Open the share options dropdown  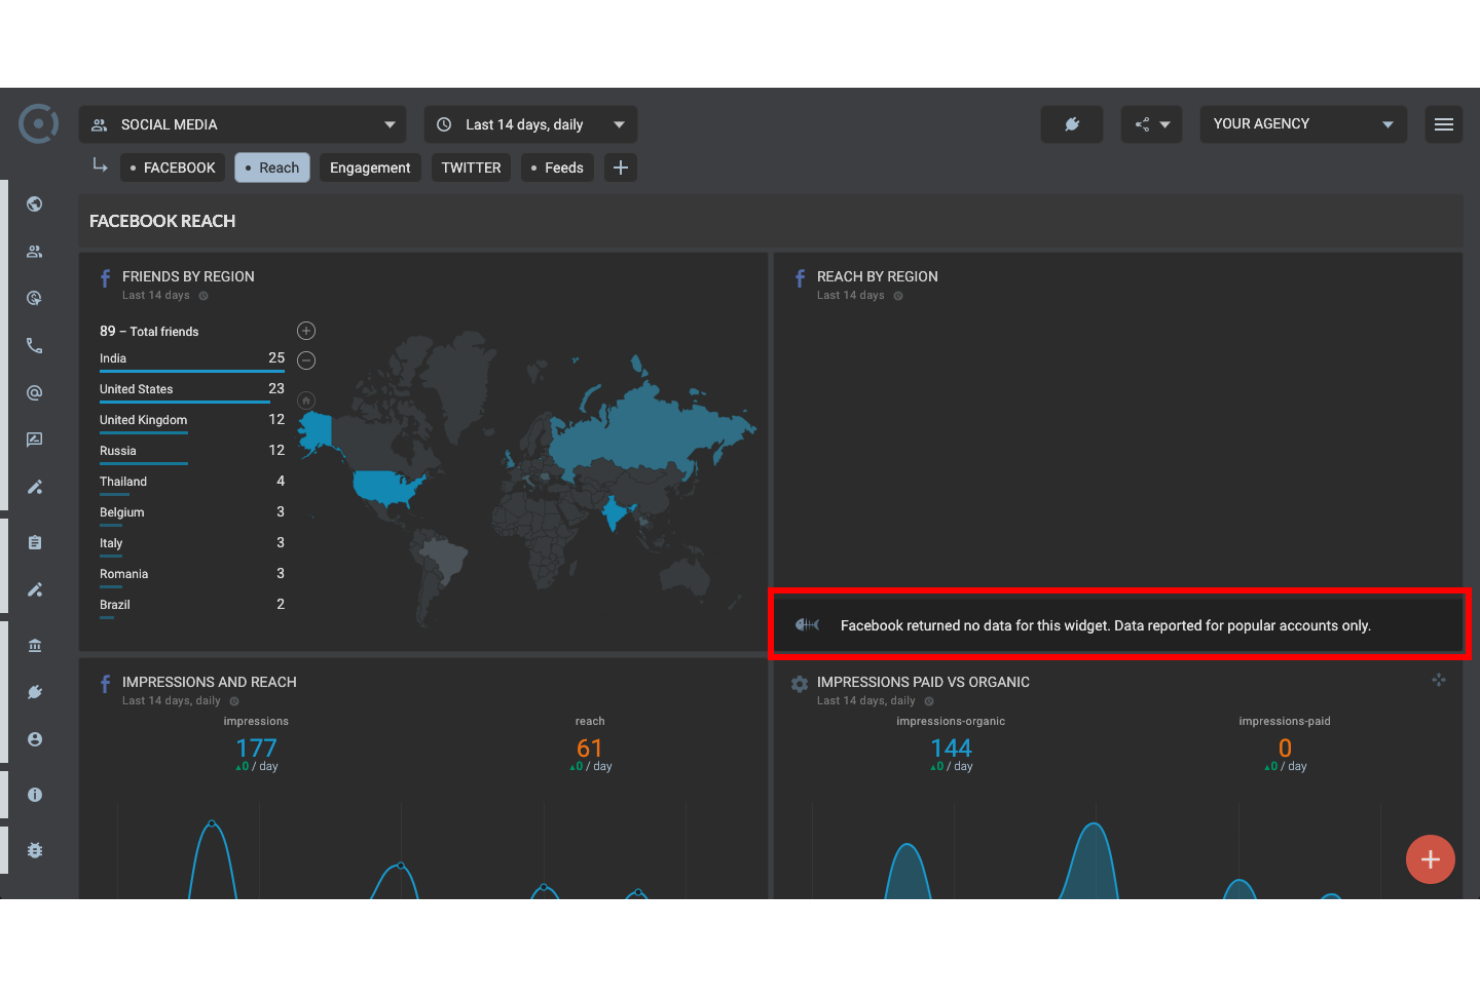(1151, 125)
